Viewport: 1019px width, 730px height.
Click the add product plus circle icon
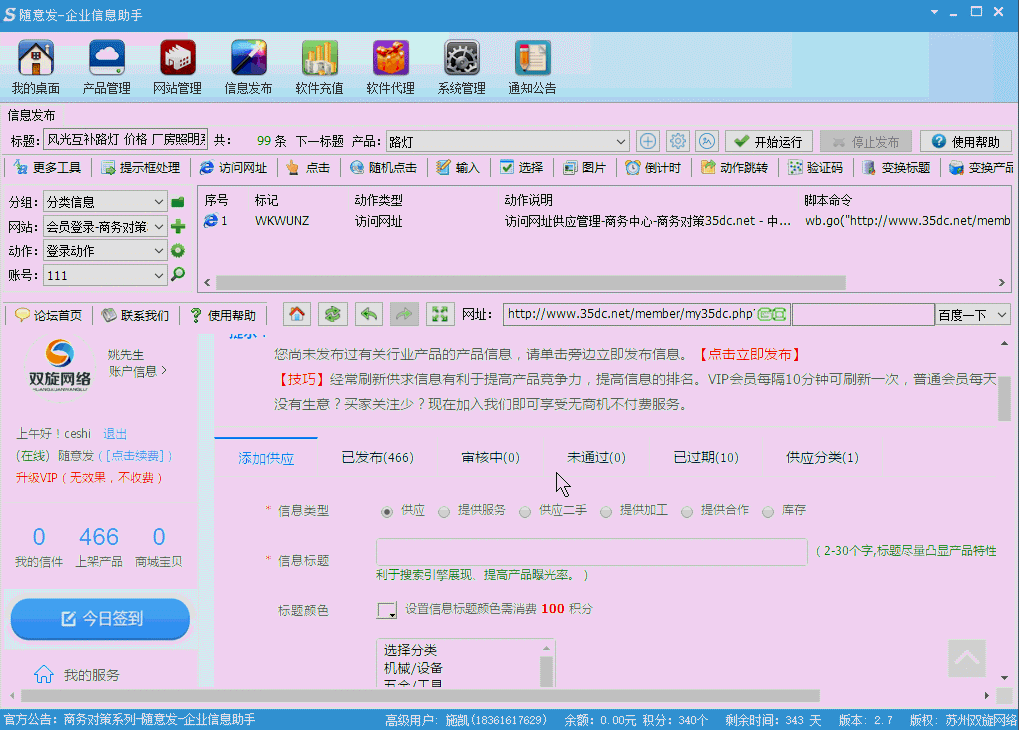click(647, 141)
